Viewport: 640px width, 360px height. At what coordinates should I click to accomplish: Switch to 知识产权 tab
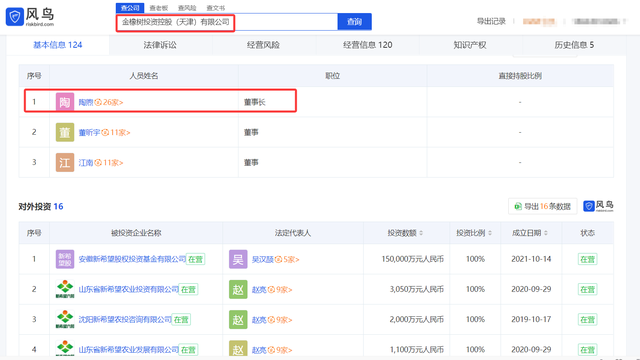[x=470, y=45]
